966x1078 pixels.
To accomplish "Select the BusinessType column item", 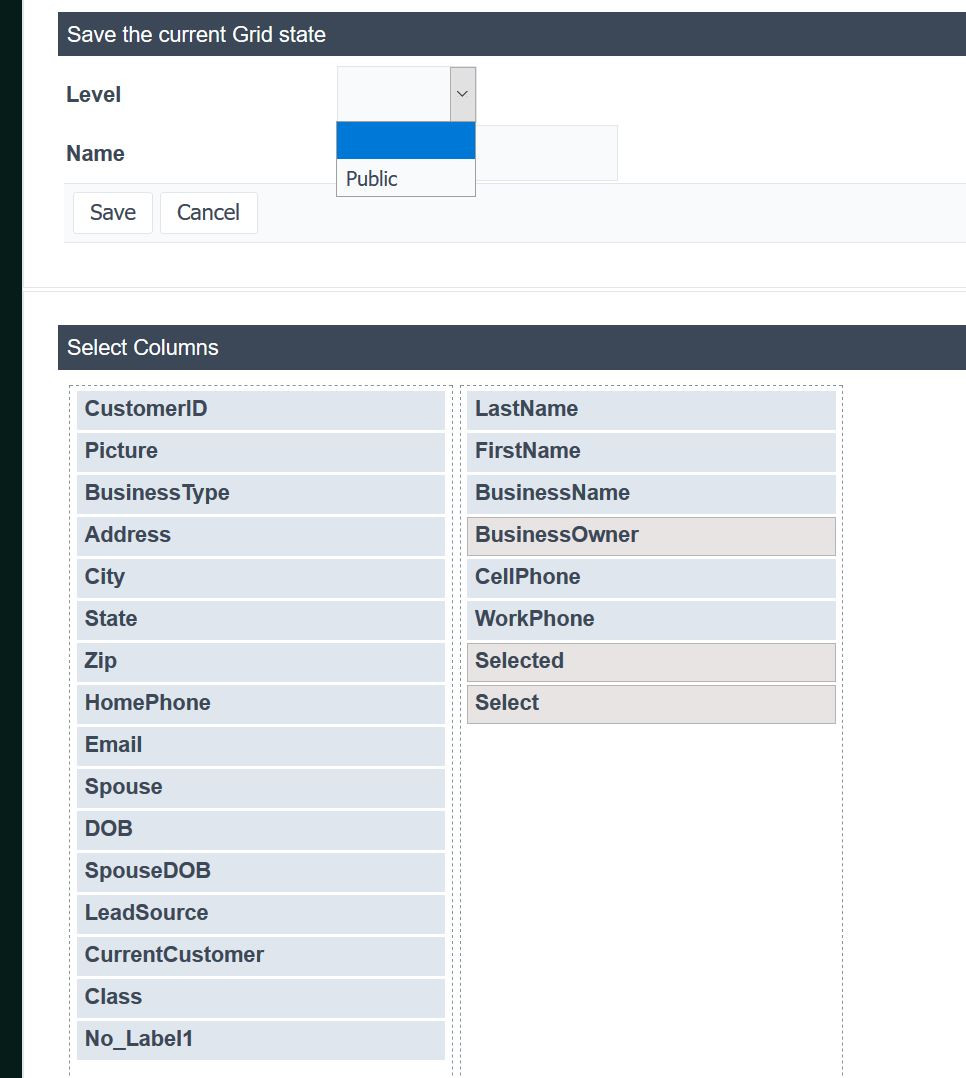I will 261,494.
